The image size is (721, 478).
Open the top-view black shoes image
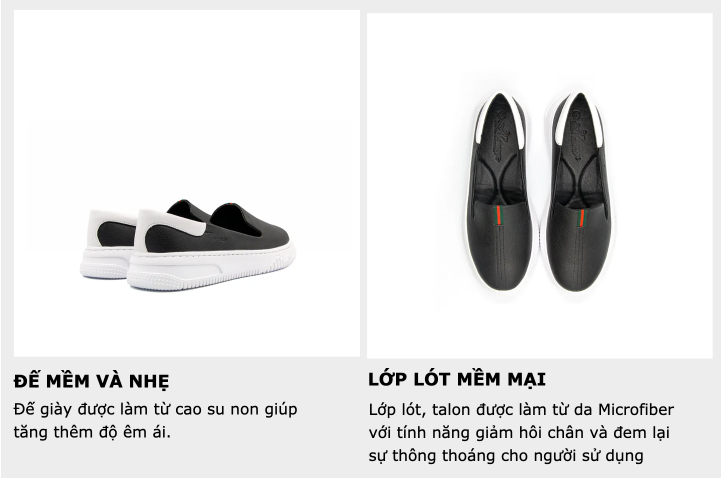[539, 185]
